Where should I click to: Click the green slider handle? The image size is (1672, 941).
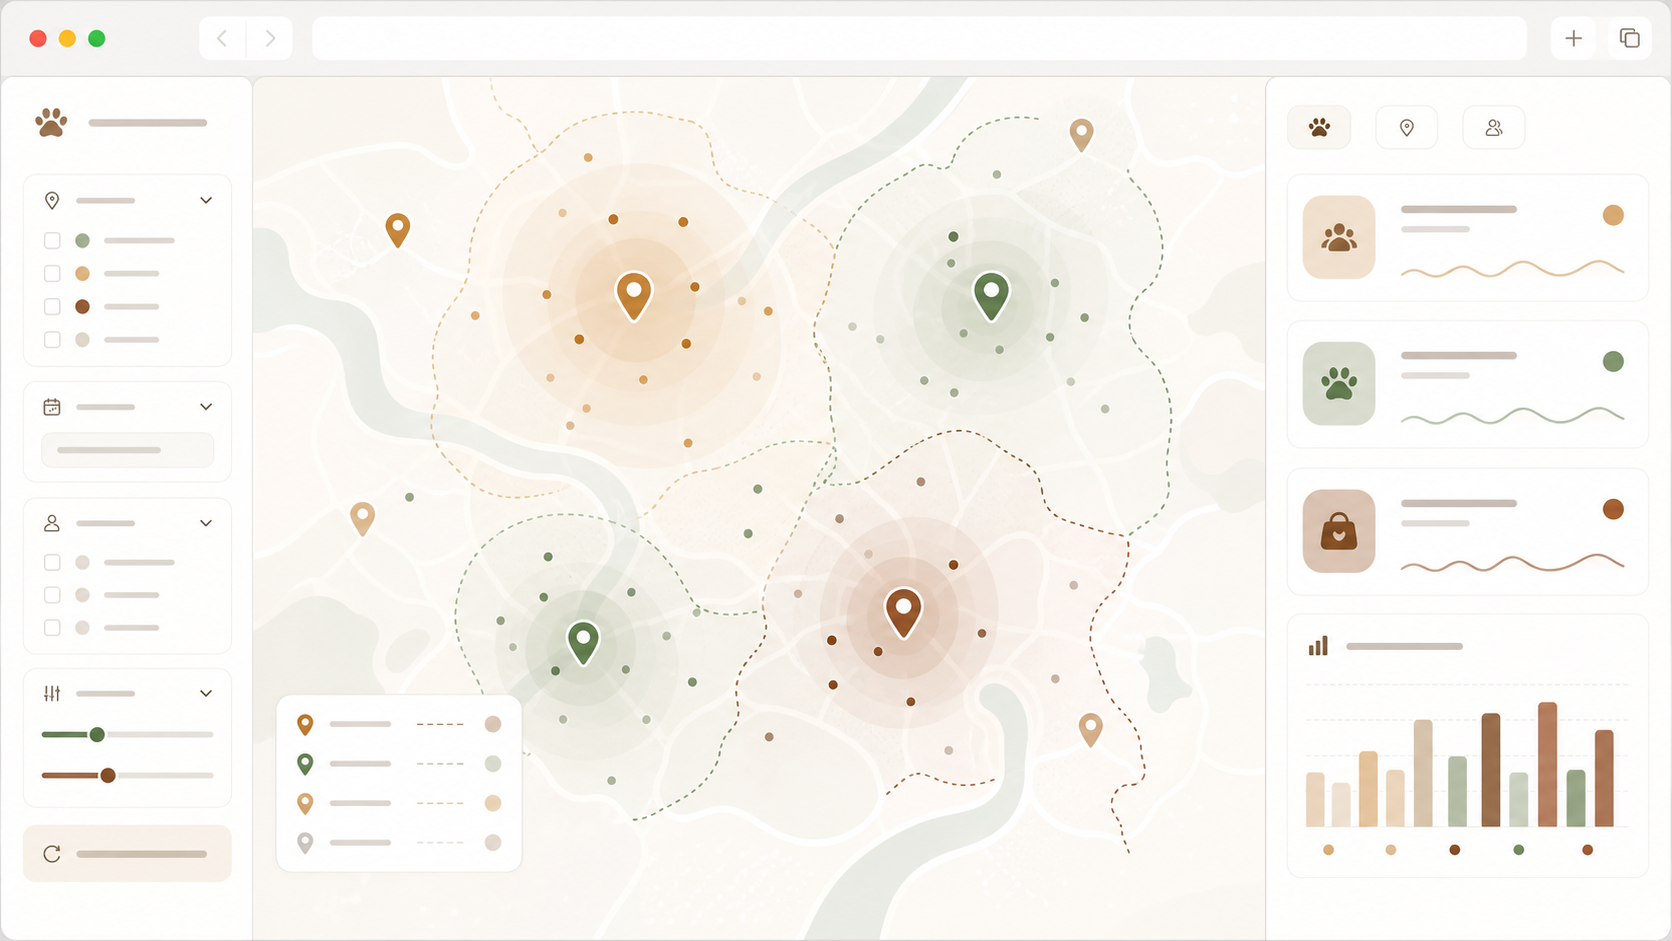(97, 734)
